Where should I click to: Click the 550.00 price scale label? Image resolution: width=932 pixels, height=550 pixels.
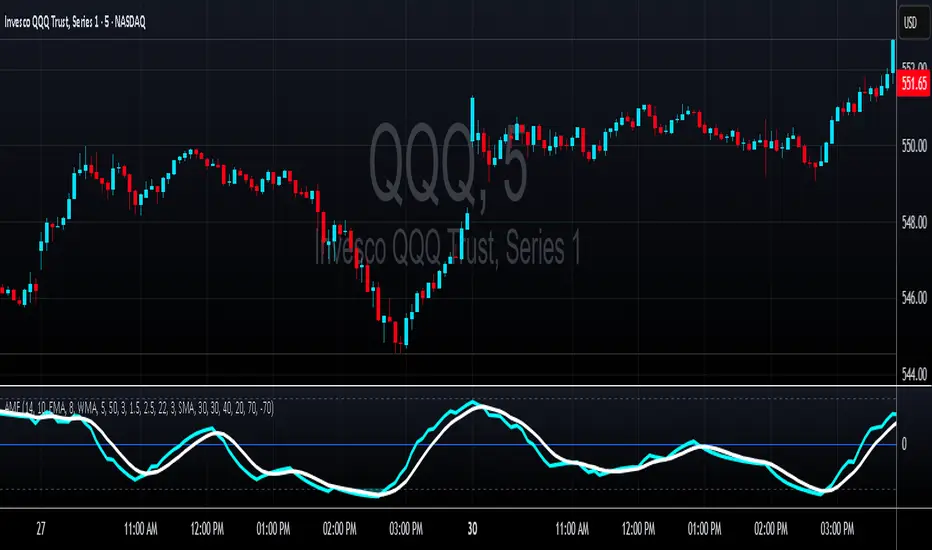tap(914, 146)
